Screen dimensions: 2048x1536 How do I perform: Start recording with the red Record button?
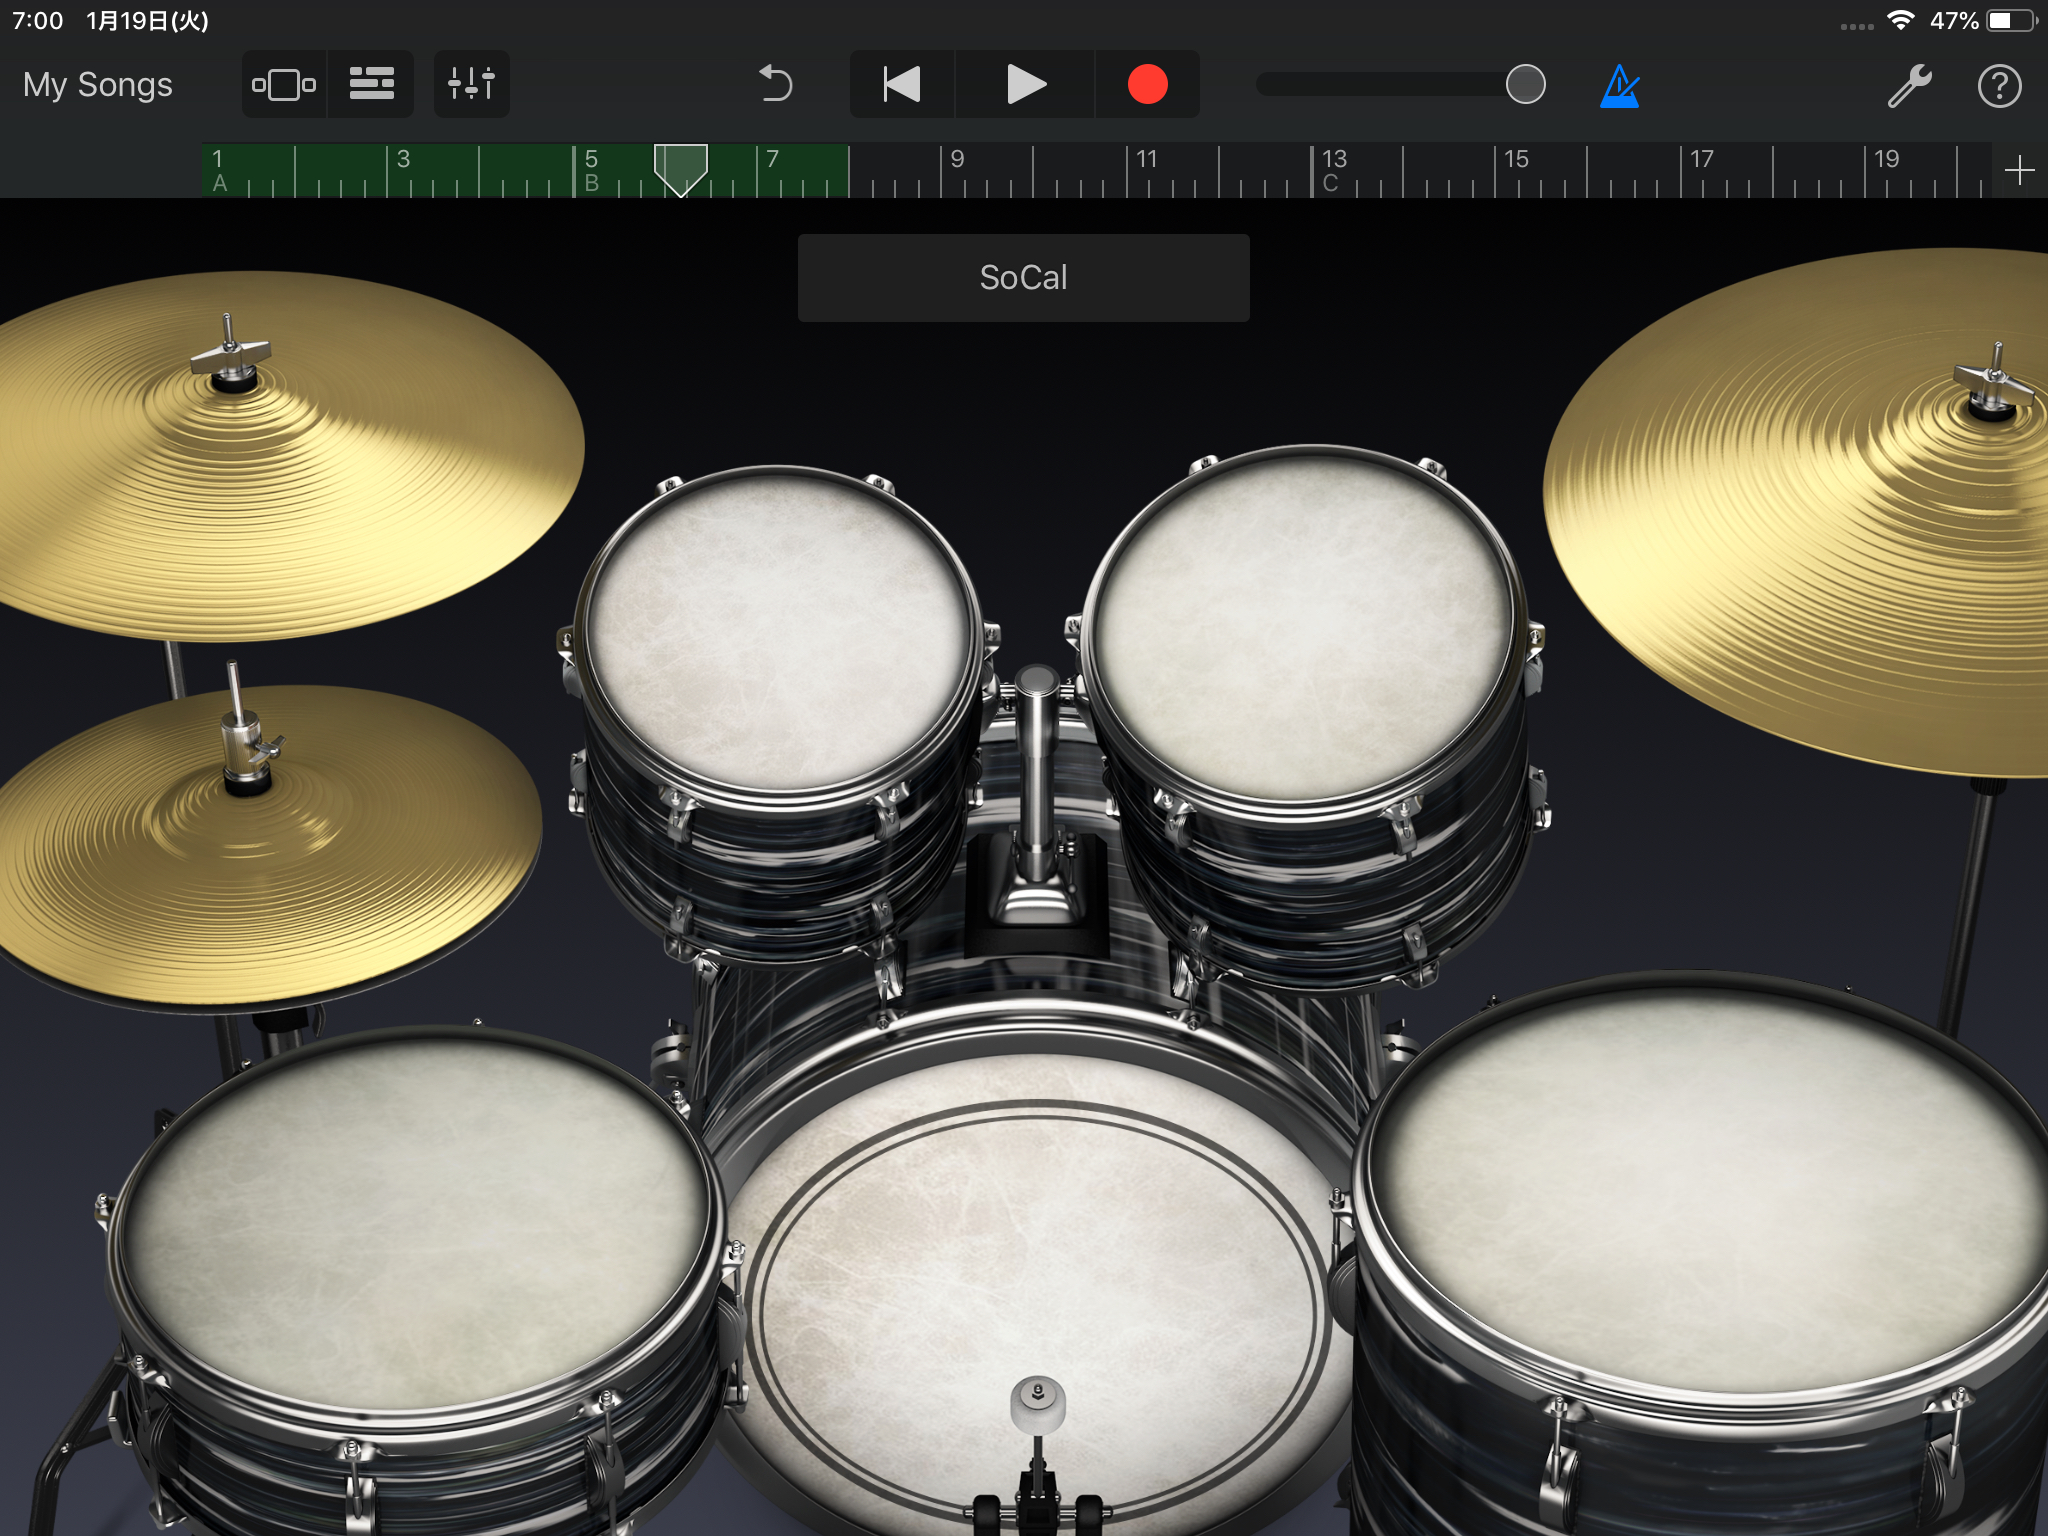point(1148,85)
